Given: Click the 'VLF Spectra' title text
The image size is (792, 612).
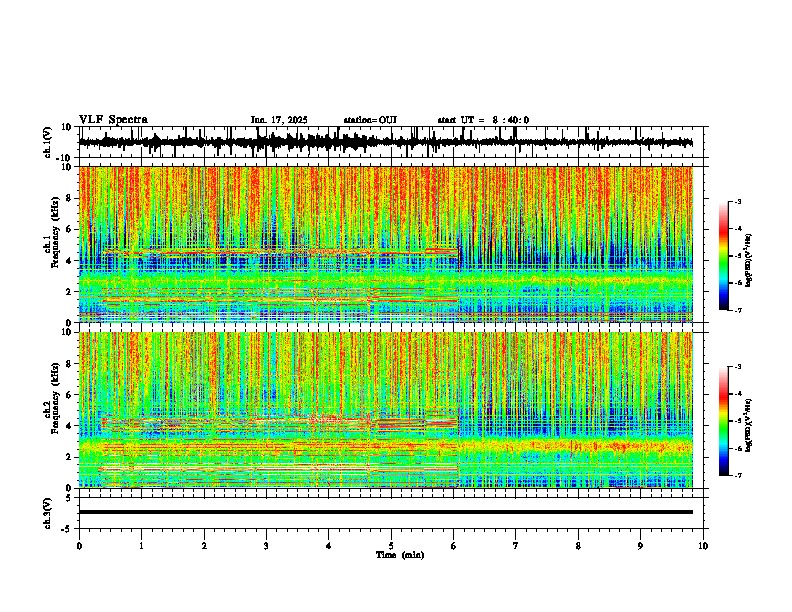Looking at the screenshot, I should (x=113, y=120).
